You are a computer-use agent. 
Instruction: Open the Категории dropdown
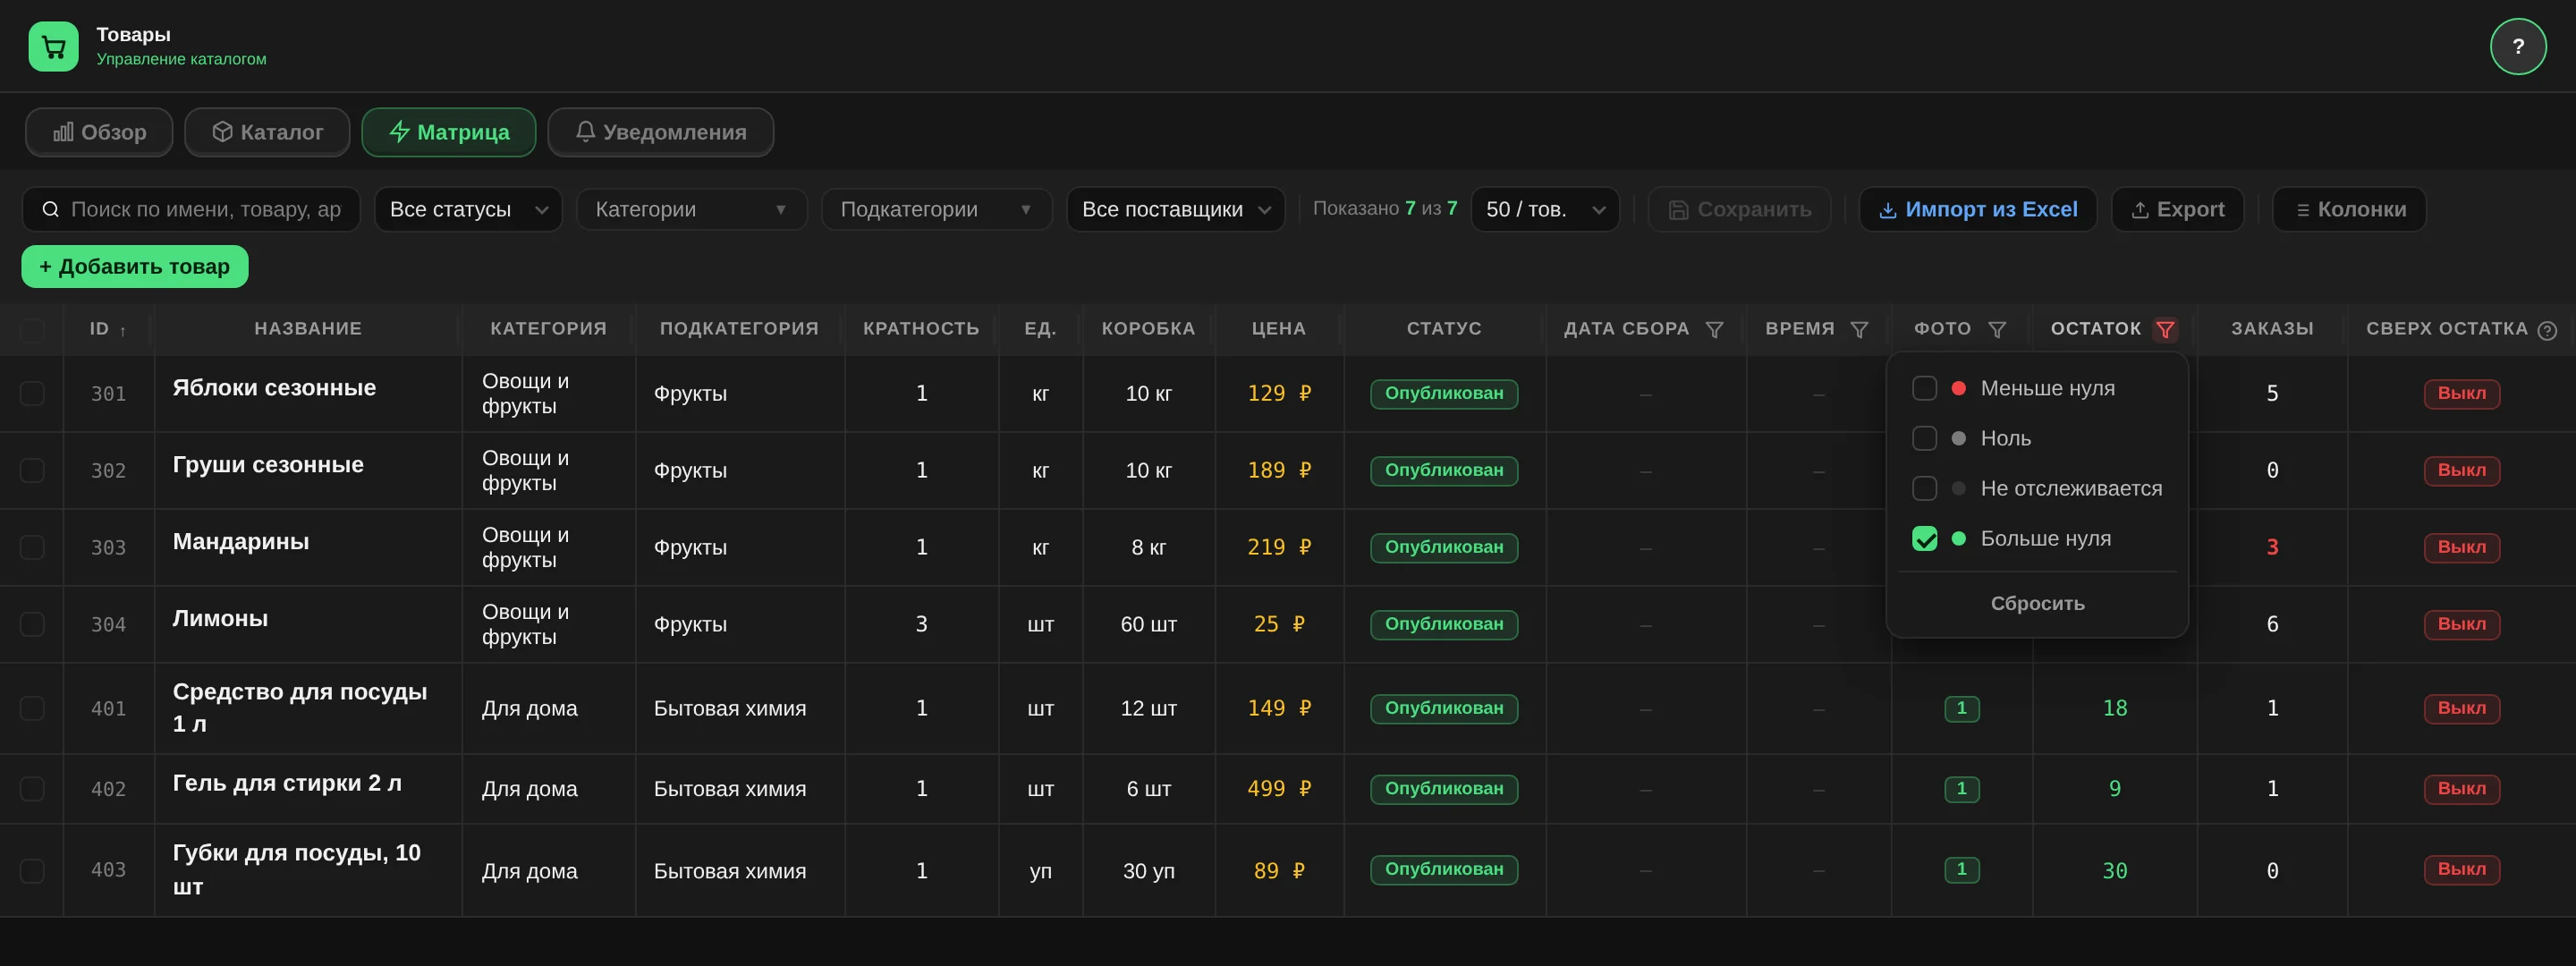coord(691,209)
